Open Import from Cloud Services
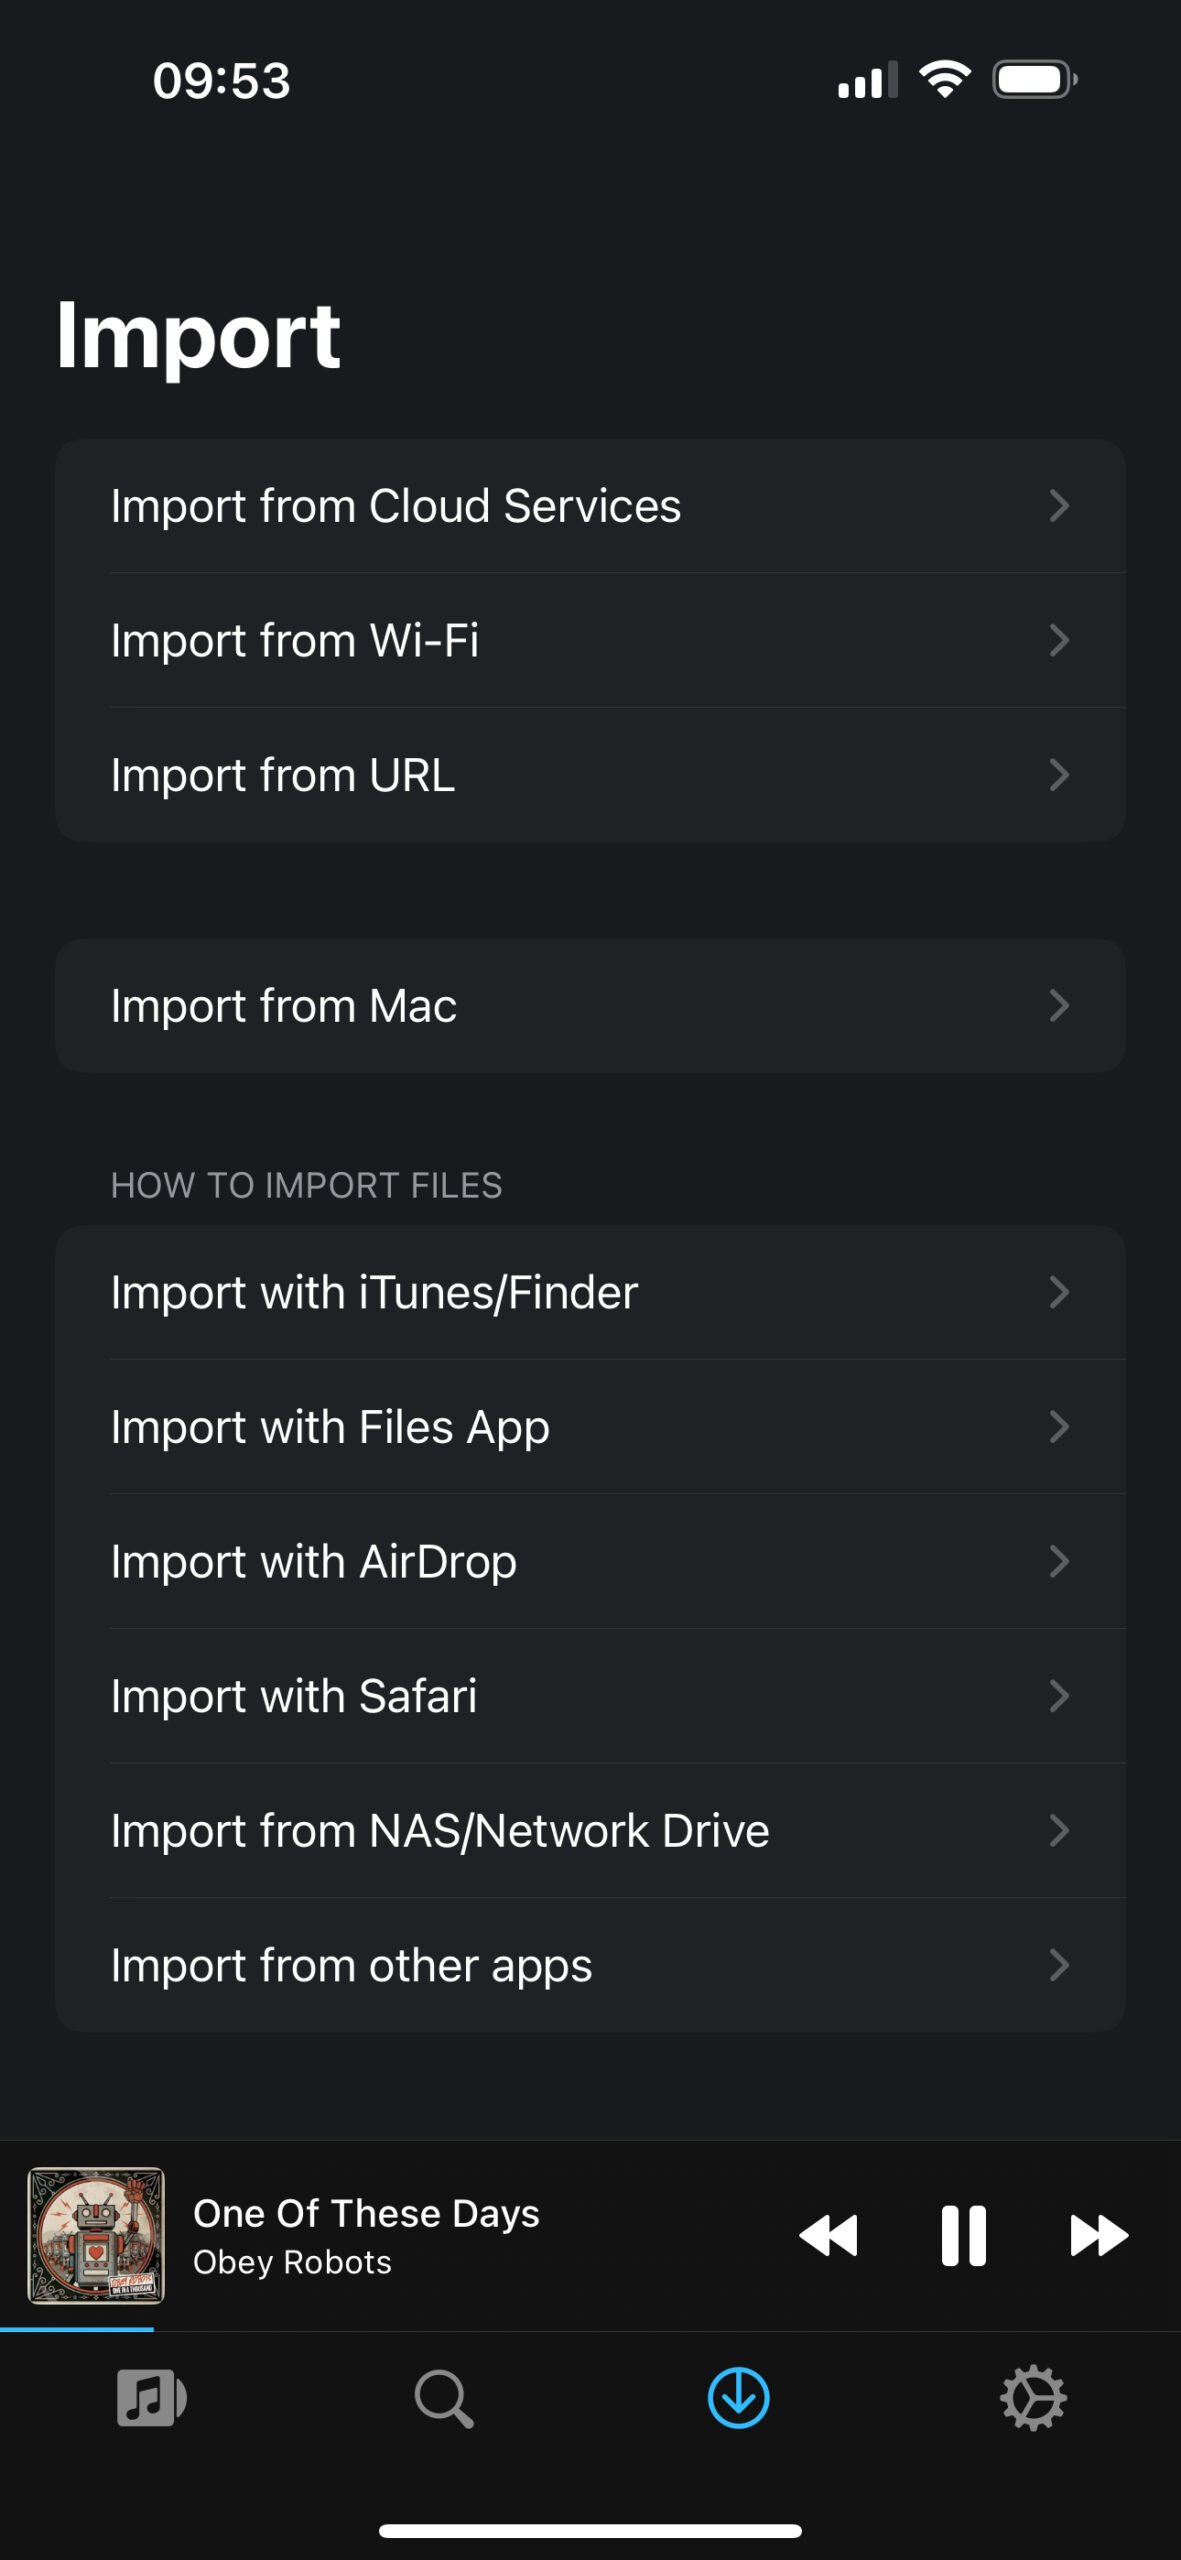The image size is (1181, 2560). tap(590, 506)
